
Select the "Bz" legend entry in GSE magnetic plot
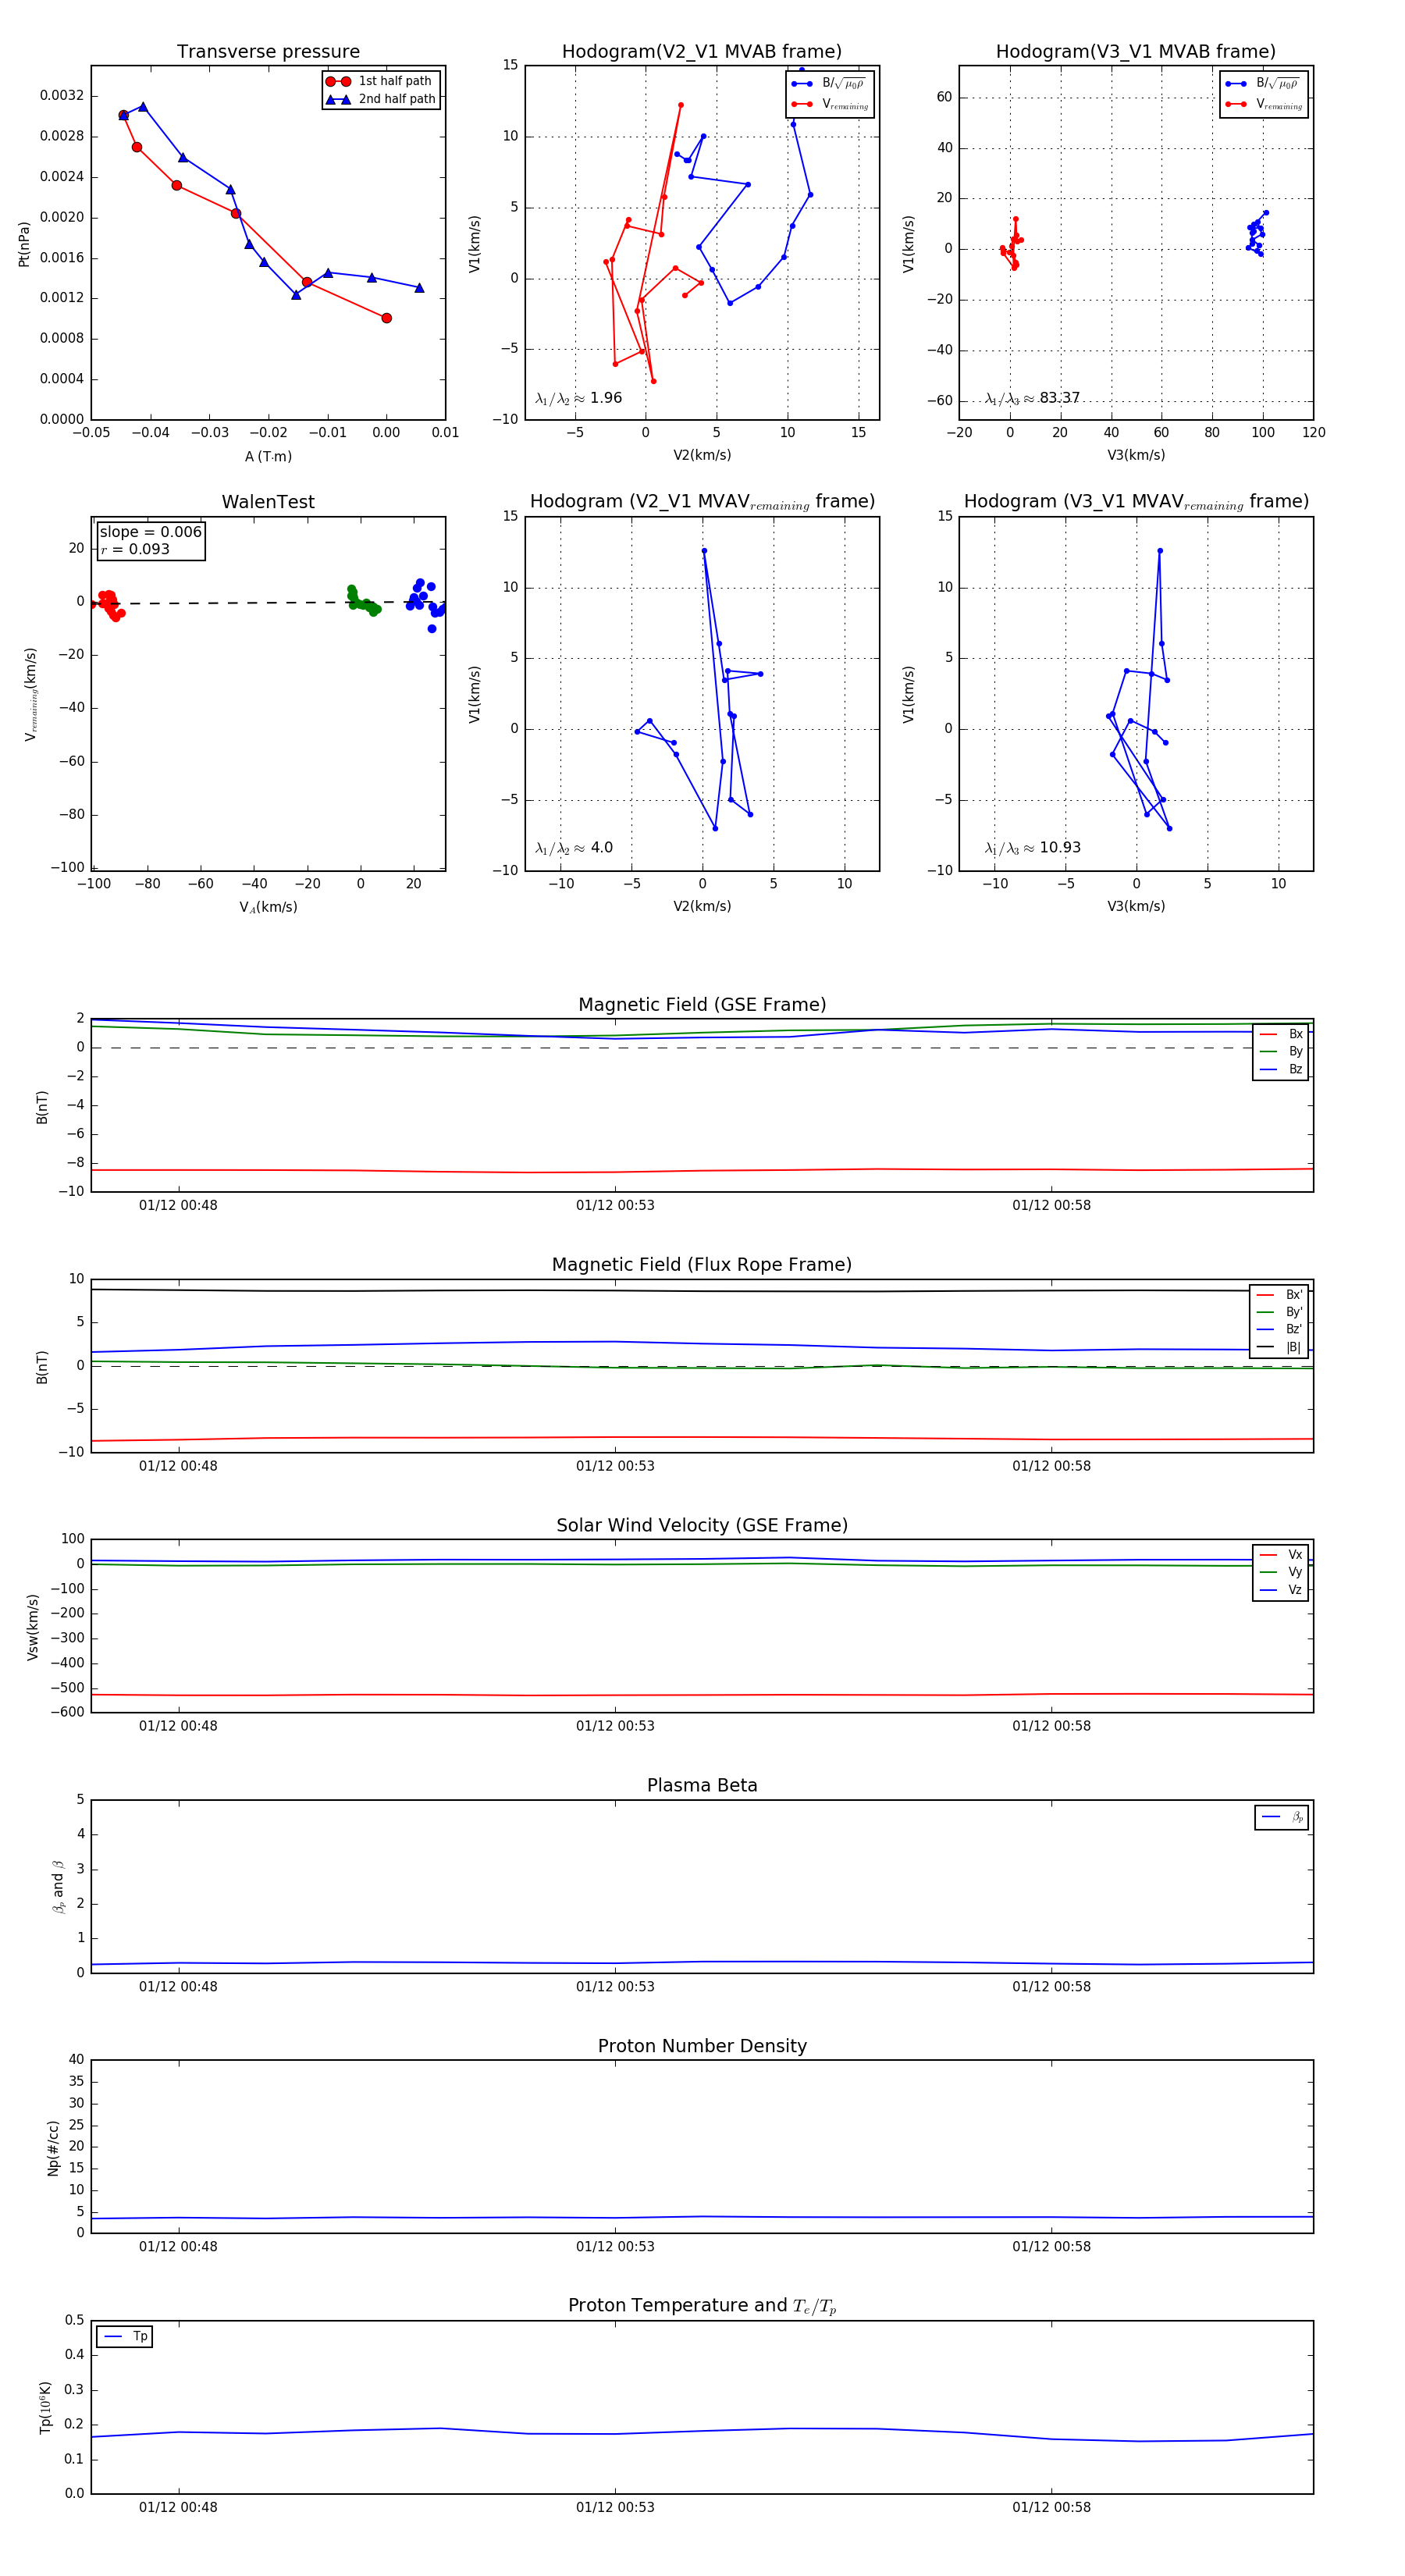pos(1281,1069)
